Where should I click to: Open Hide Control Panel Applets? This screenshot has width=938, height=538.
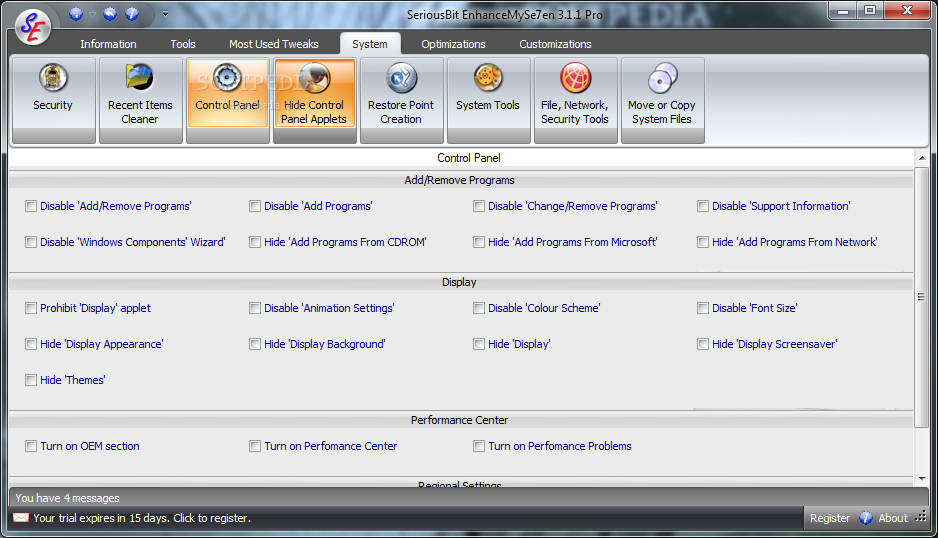[315, 100]
